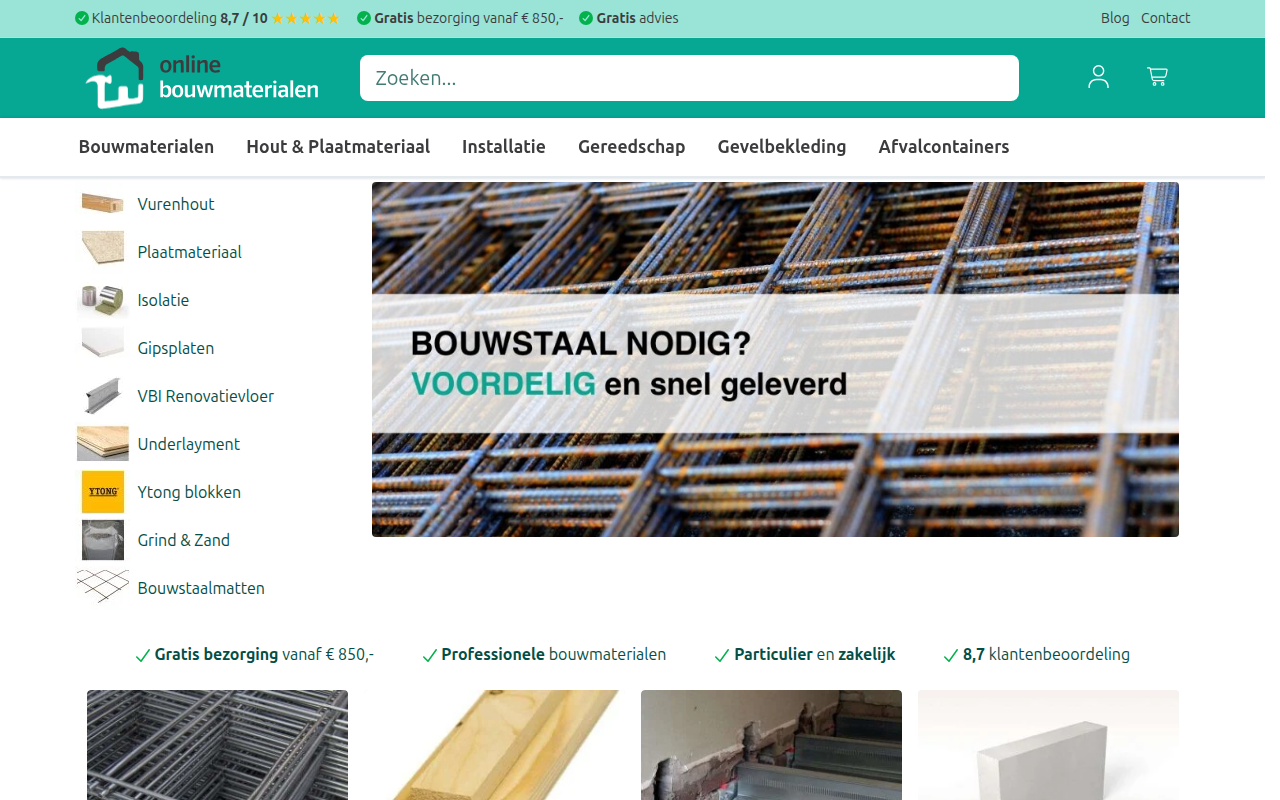Go to the Blog page
This screenshot has width=1280, height=800.
(x=1115, y=18)
